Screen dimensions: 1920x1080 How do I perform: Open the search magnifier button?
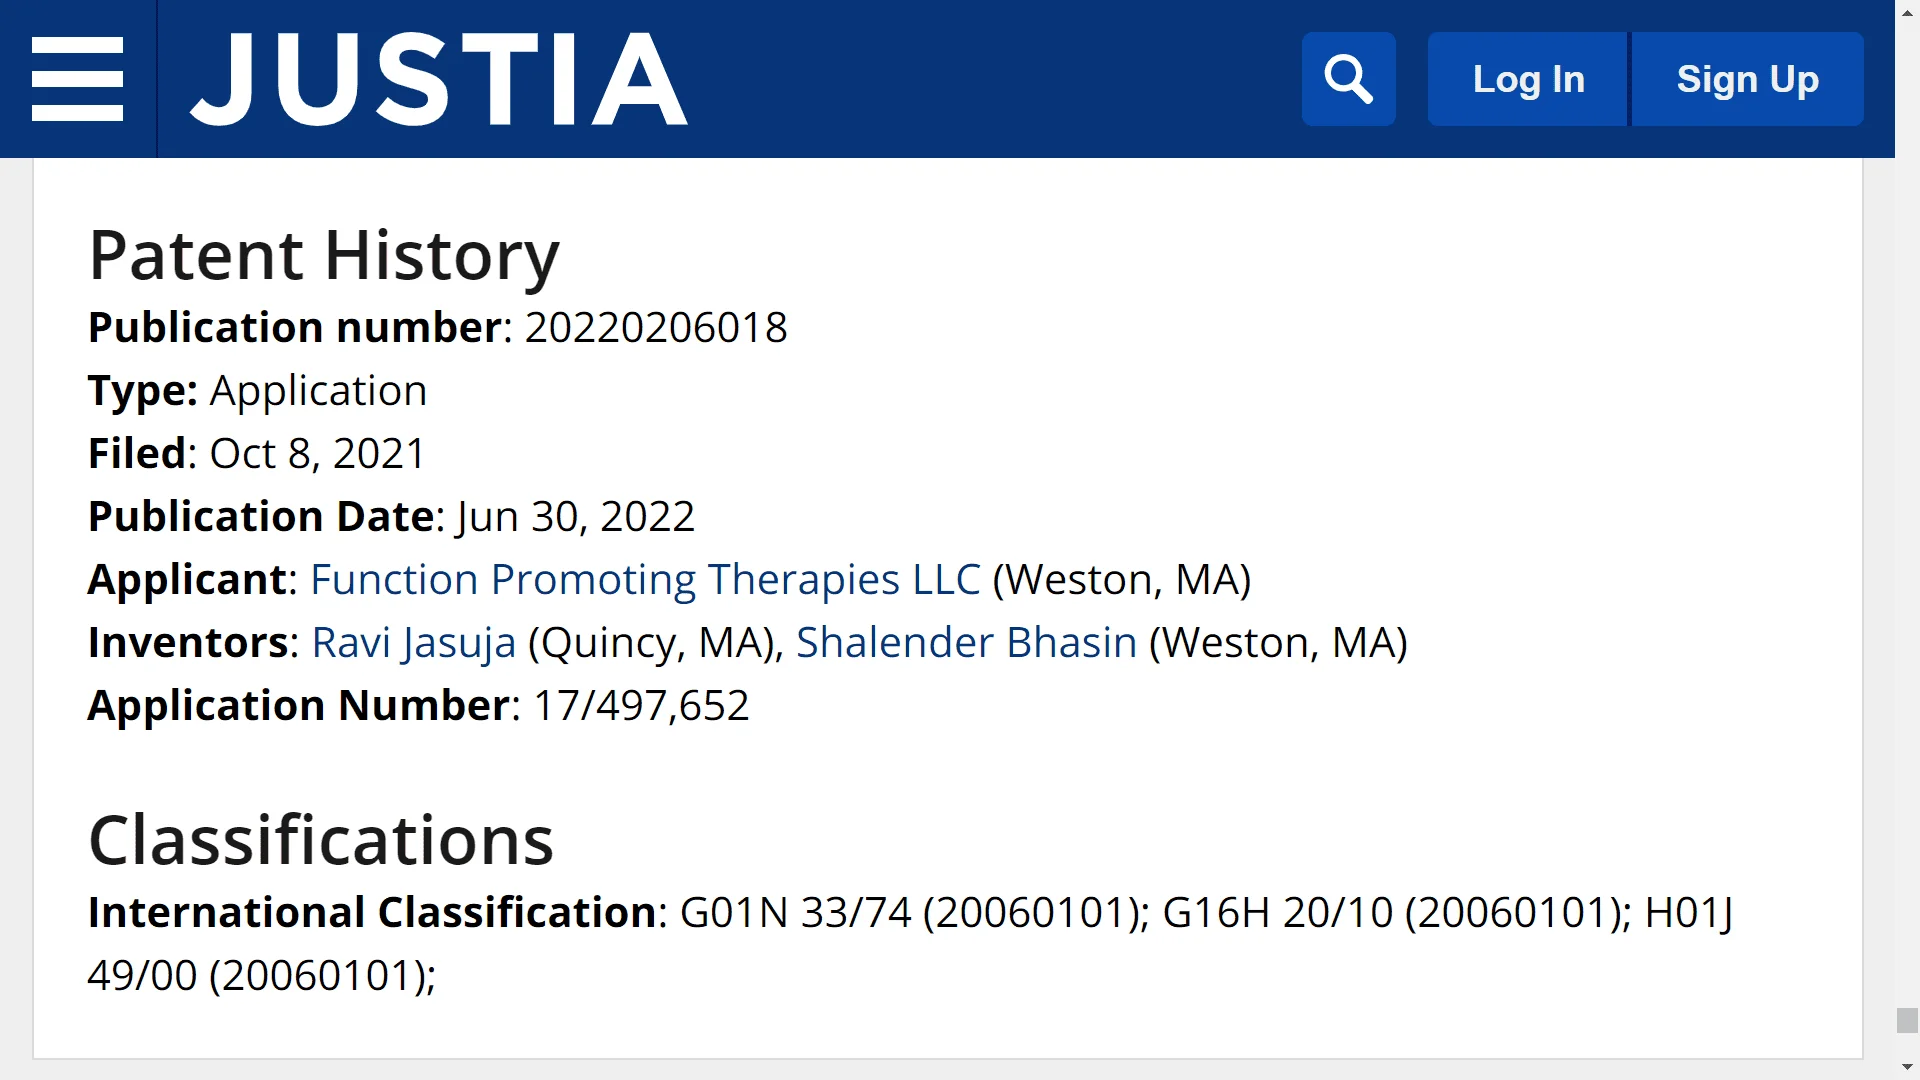click(1348, 79)
